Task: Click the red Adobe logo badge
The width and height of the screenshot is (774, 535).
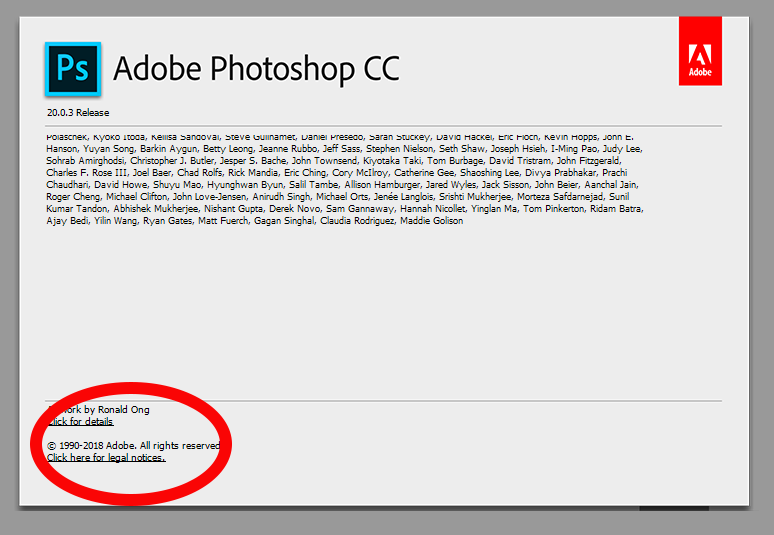Action: tap(700, 51)
